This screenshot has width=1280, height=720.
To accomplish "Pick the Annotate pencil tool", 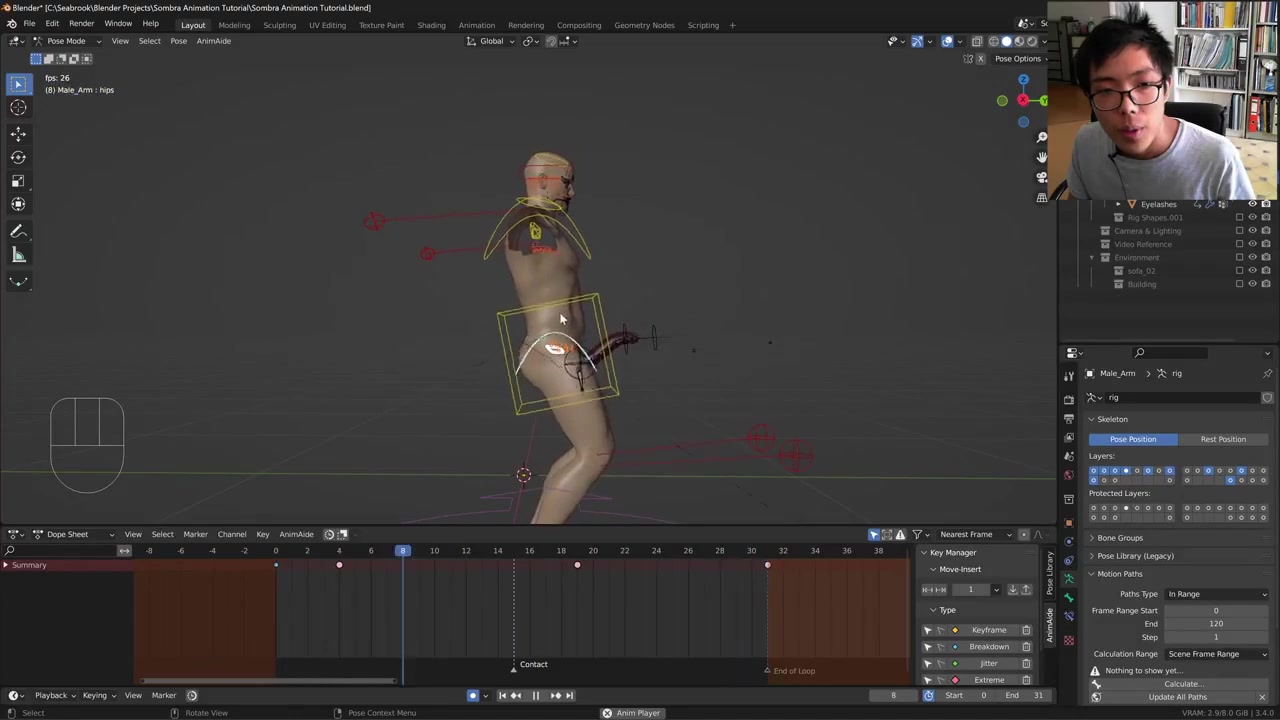I will (18, 231).
